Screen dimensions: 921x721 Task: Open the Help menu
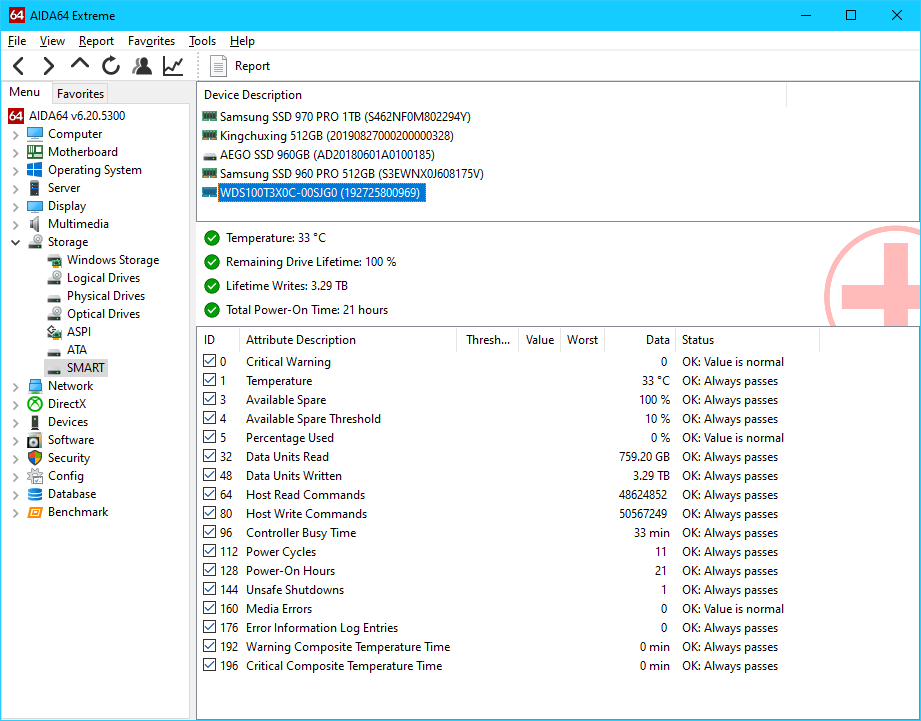242,41
